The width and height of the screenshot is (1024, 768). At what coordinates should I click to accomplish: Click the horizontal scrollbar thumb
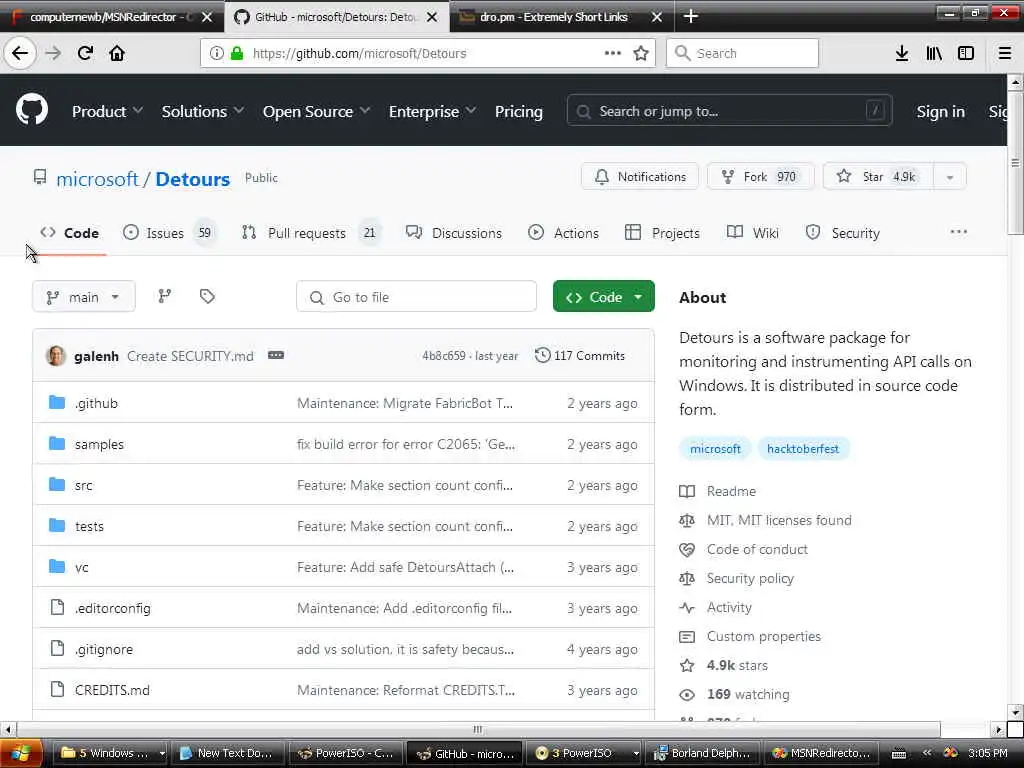coord(478,729)
